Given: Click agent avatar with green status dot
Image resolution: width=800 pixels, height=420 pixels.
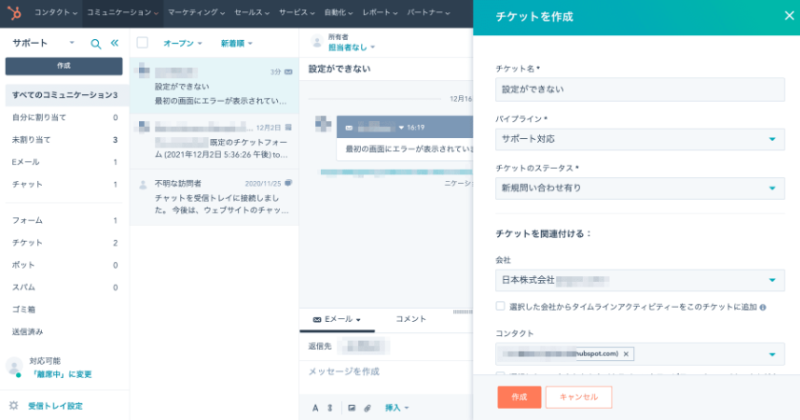Looking at the screenshot, I should pos(14,366).
